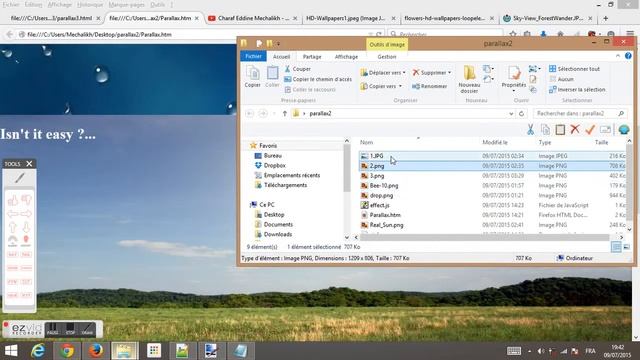This screenshot has width=640, height=360.
Task: Click the ezvid PAUSE button
Action: coord(52,329)
